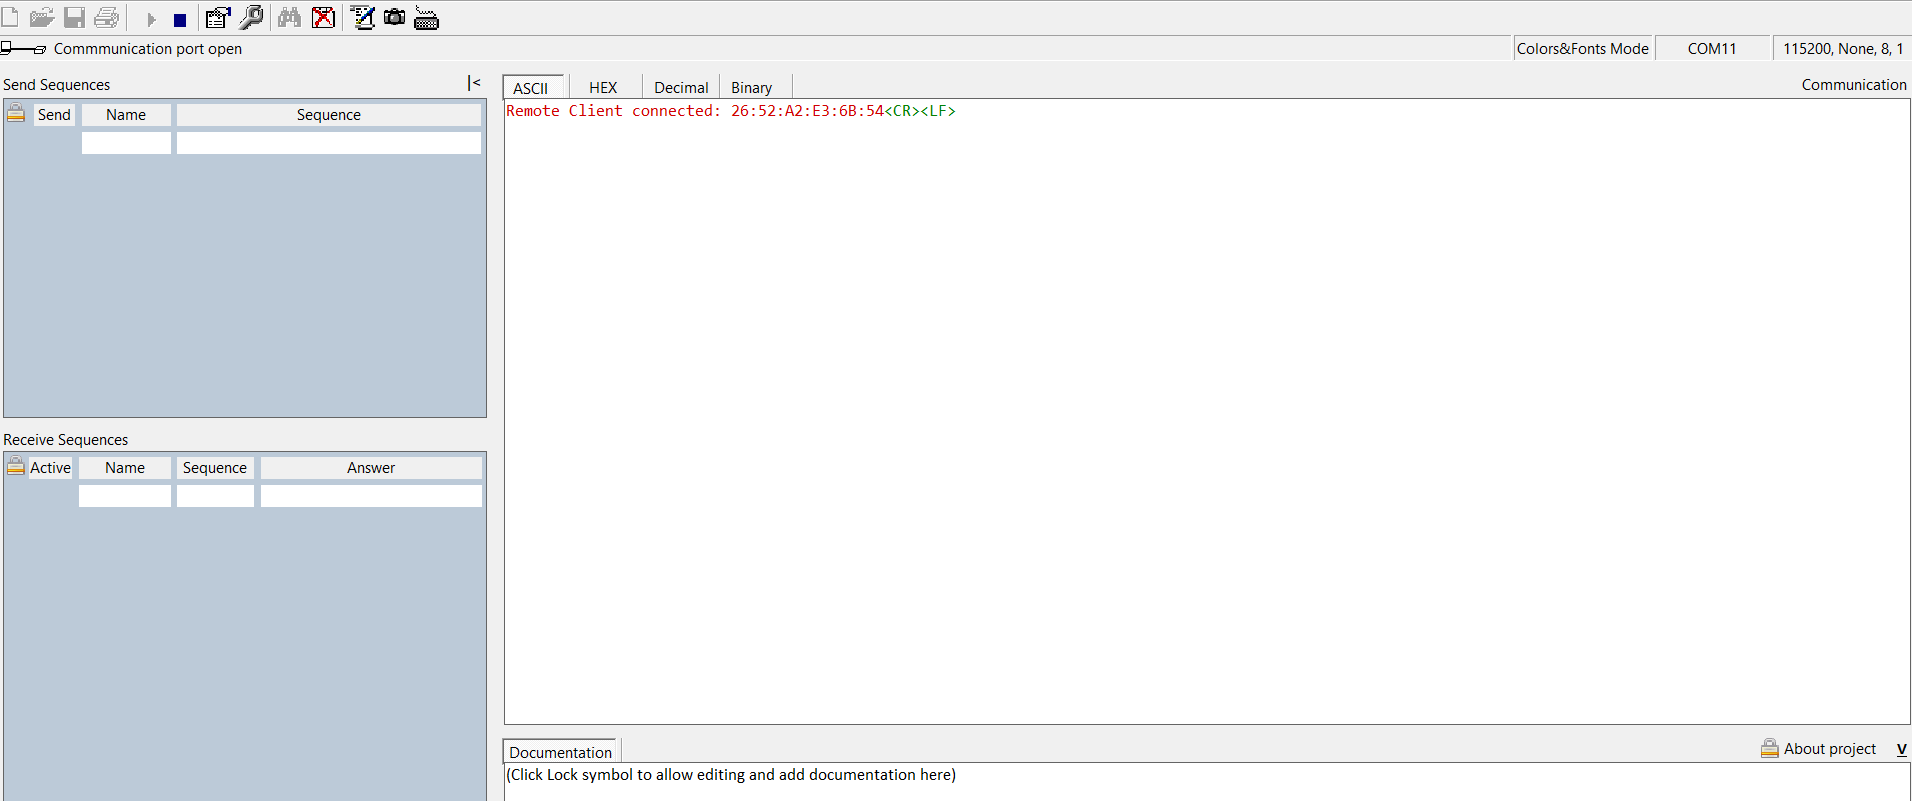Viewport: 1912px width, 801px height.
Task: Open options using the wrench icon
Action: pyautogui.click(x=252, y=18)
